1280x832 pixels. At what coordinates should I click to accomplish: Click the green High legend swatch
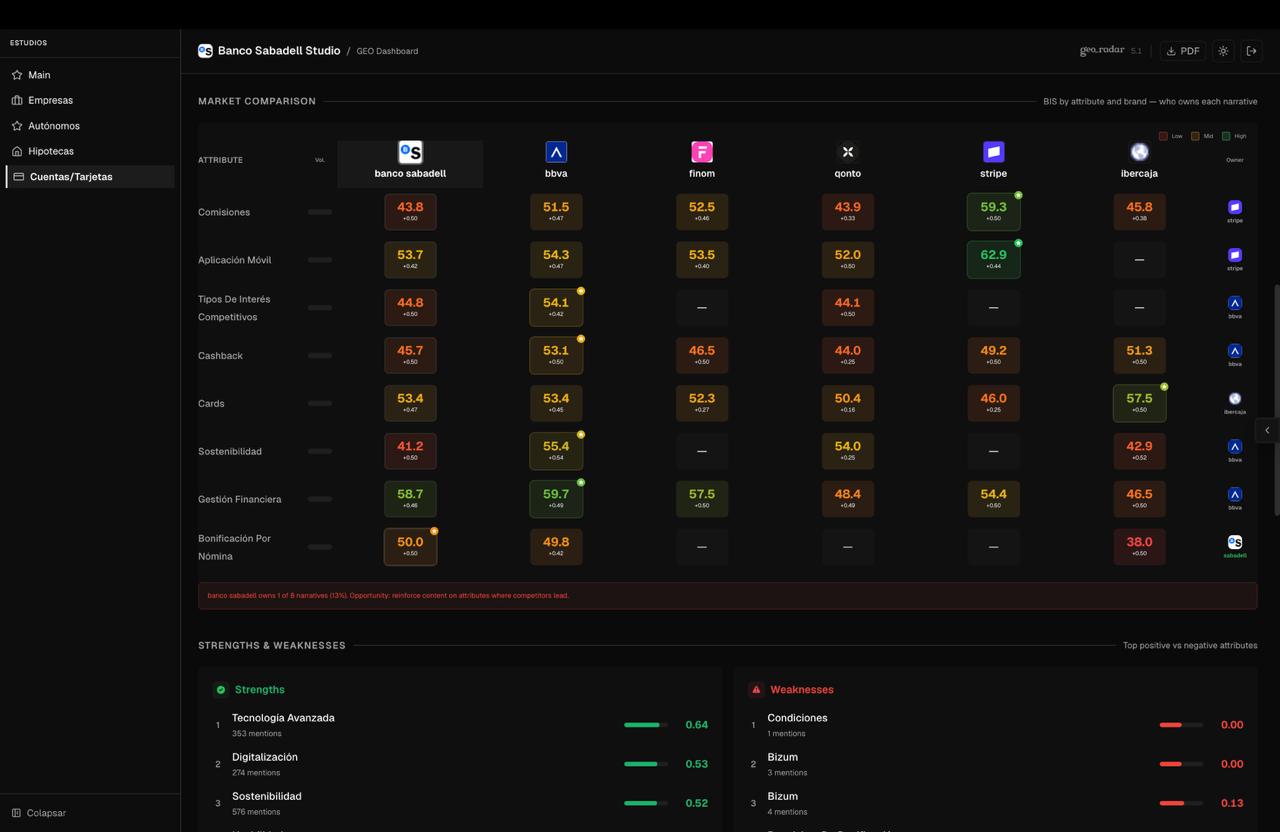pos(1226,136)
